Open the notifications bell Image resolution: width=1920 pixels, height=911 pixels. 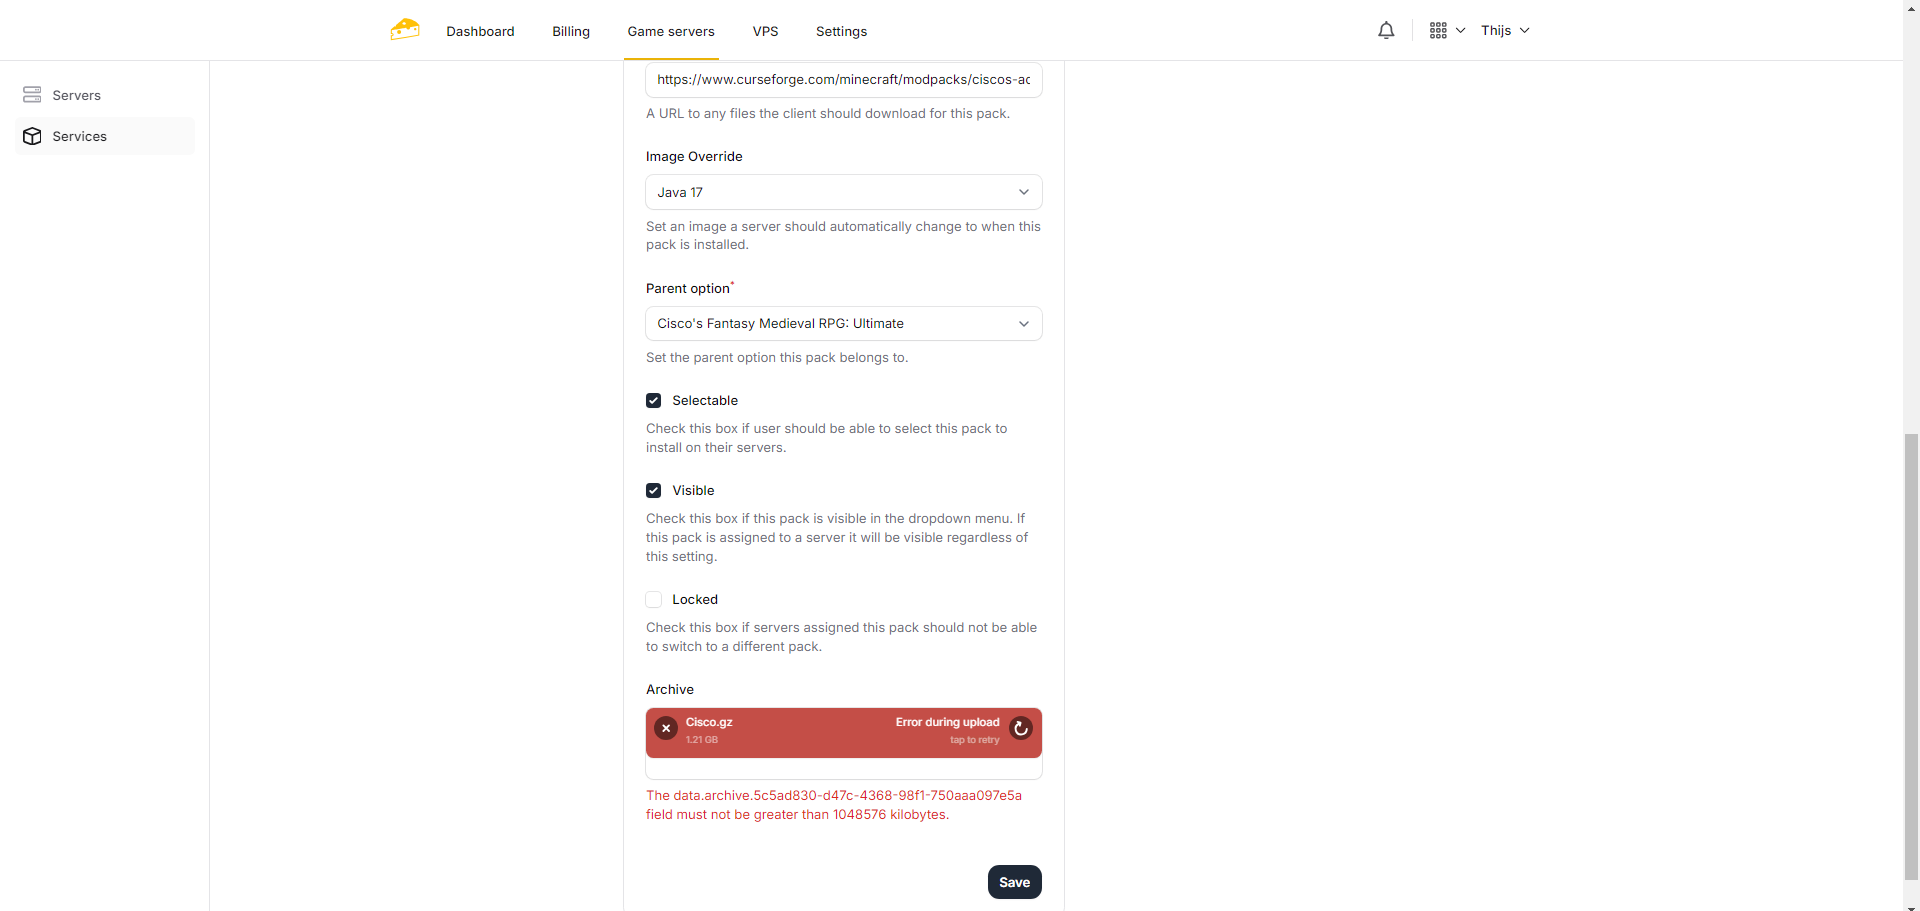tap(1386, 31)
